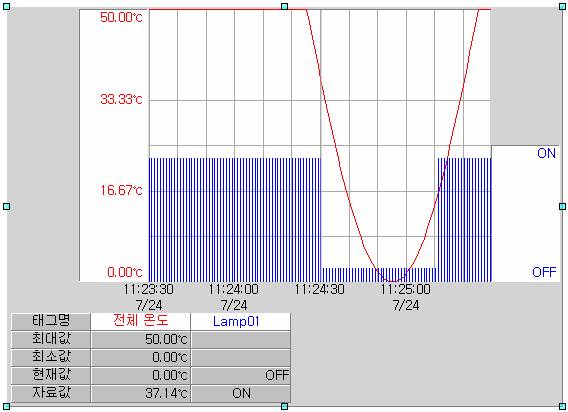Click the bottom-right selection handle
Viewport: 568px width, 412px height.
click(562, 406)
